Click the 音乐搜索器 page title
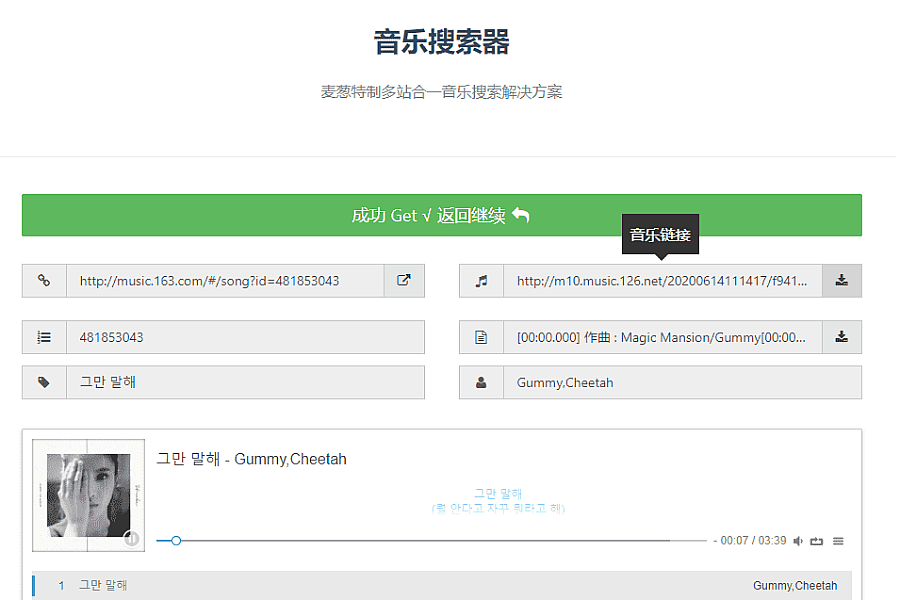 coord(441,42)
